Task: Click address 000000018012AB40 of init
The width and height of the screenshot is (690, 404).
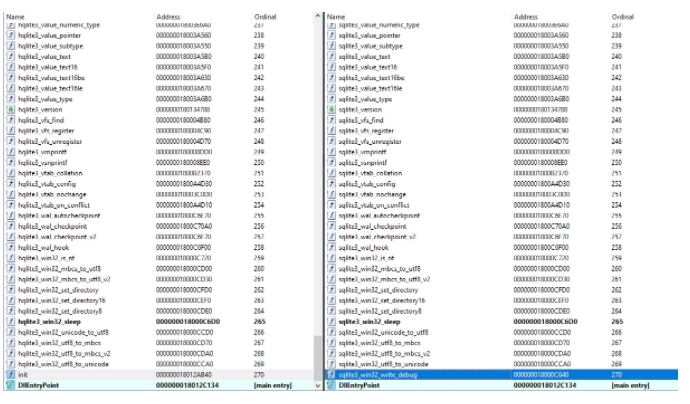Action: click(x=184, y=375)
